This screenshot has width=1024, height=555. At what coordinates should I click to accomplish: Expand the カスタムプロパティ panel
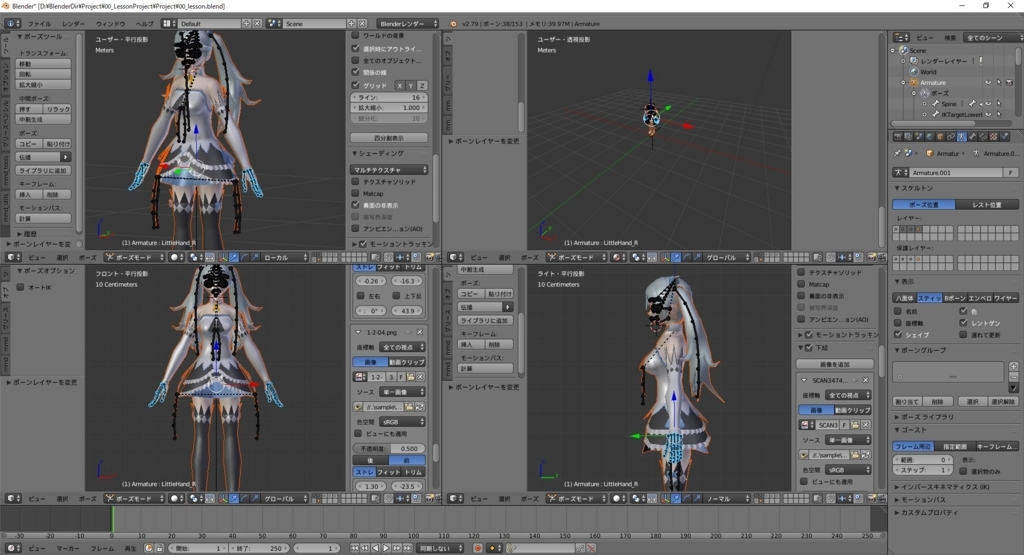click(x=927, y=513)
